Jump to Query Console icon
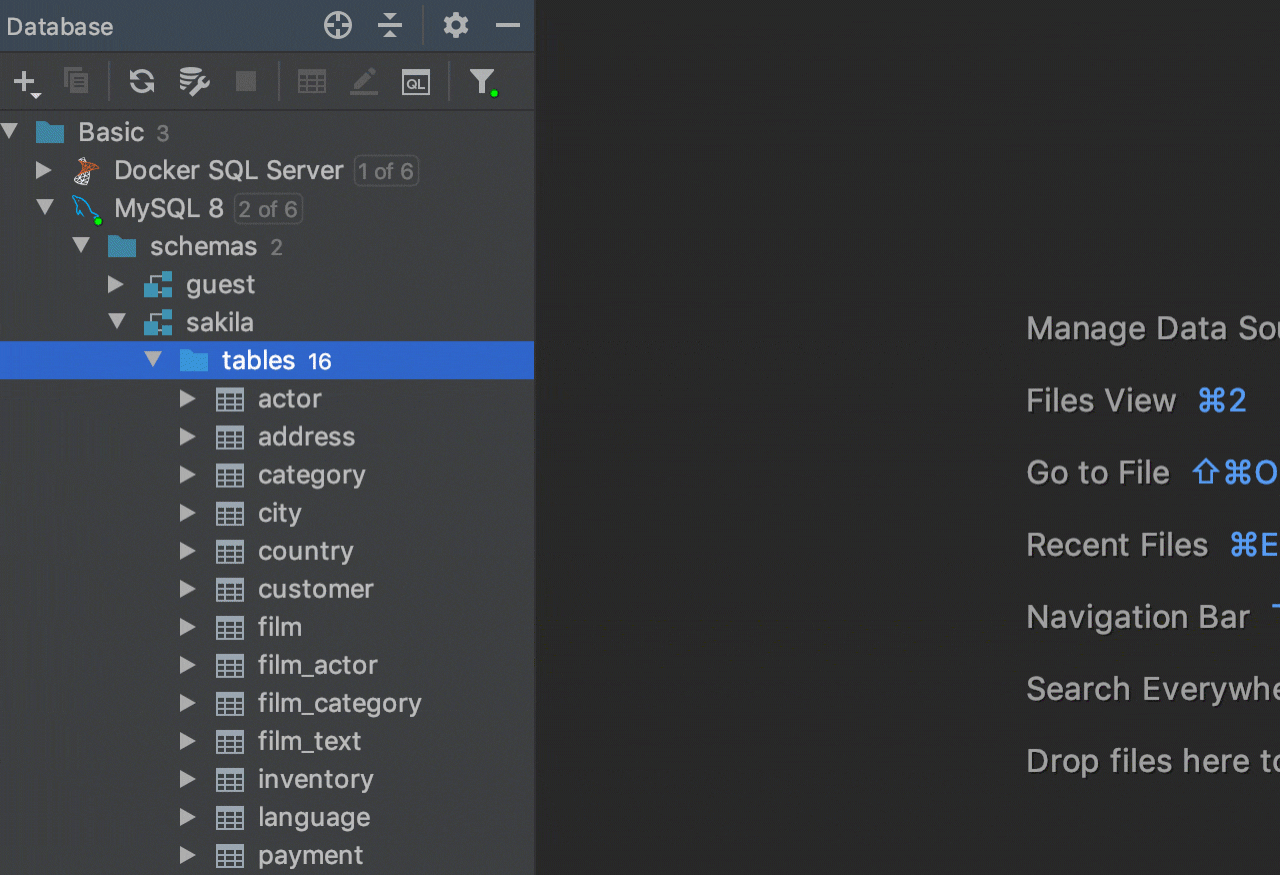1280x875 pixels. [x=416, y=82]
